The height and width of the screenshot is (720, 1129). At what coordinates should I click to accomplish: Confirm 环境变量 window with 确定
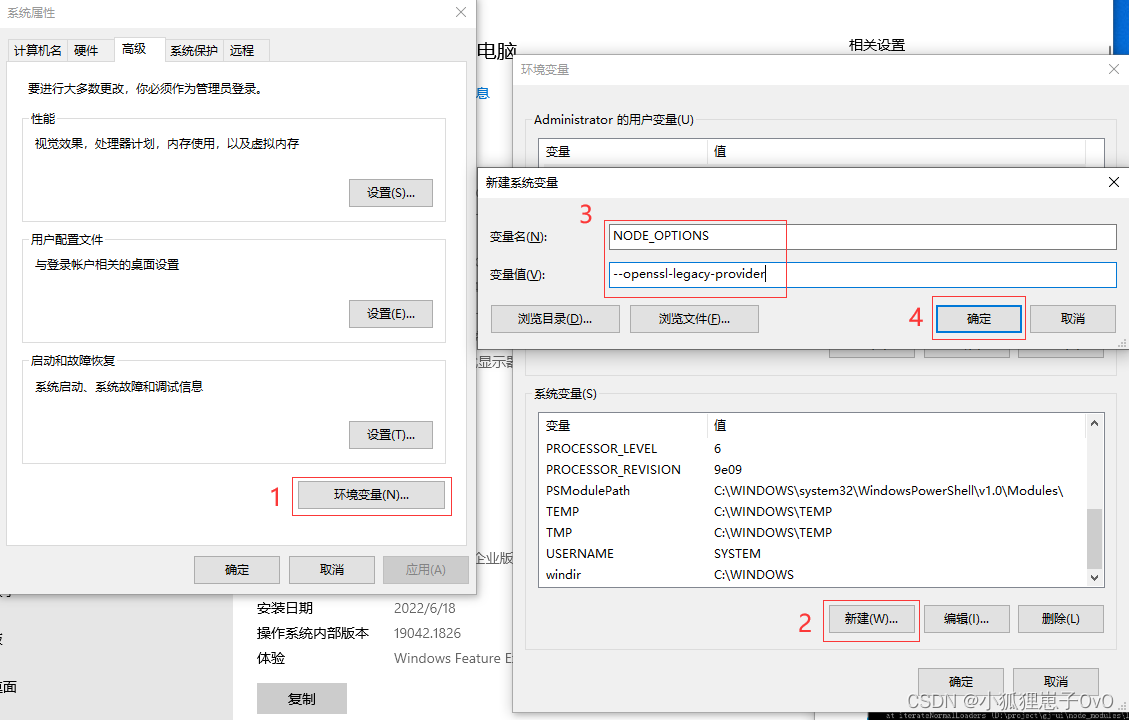(961, 681)
